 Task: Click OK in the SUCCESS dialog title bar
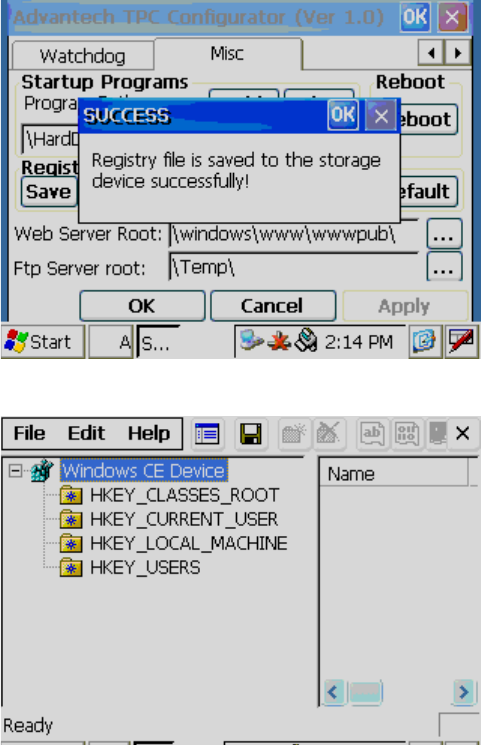pos(343,115)
